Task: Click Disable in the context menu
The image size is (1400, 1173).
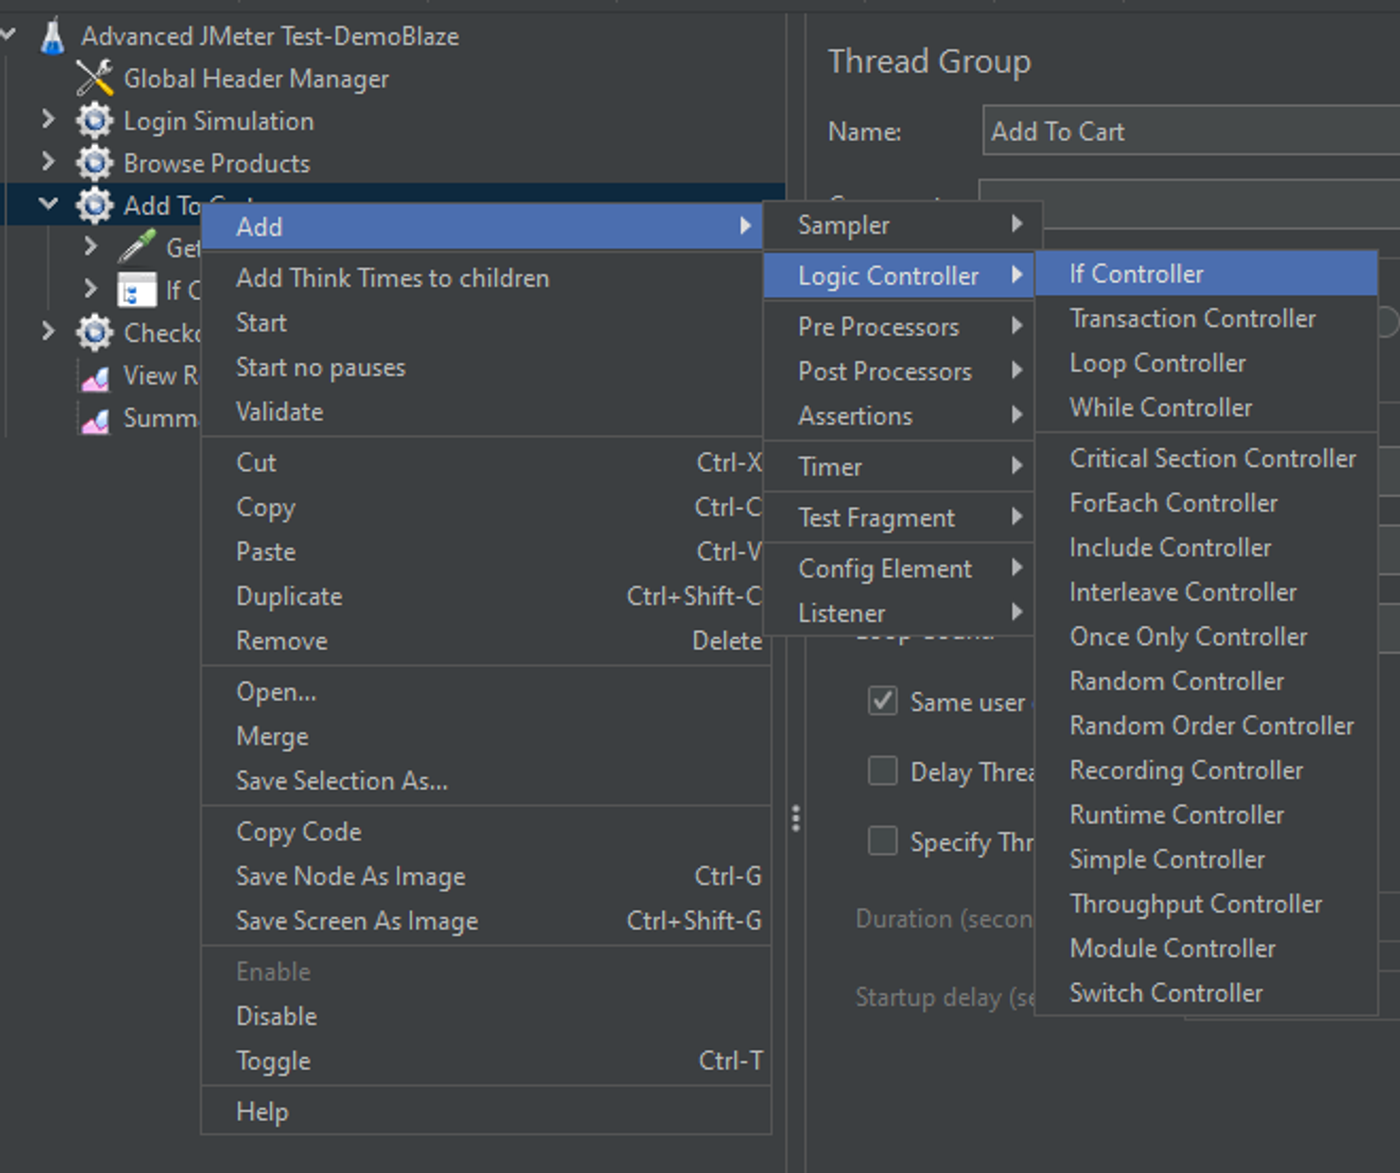Action: [486, 1016]
